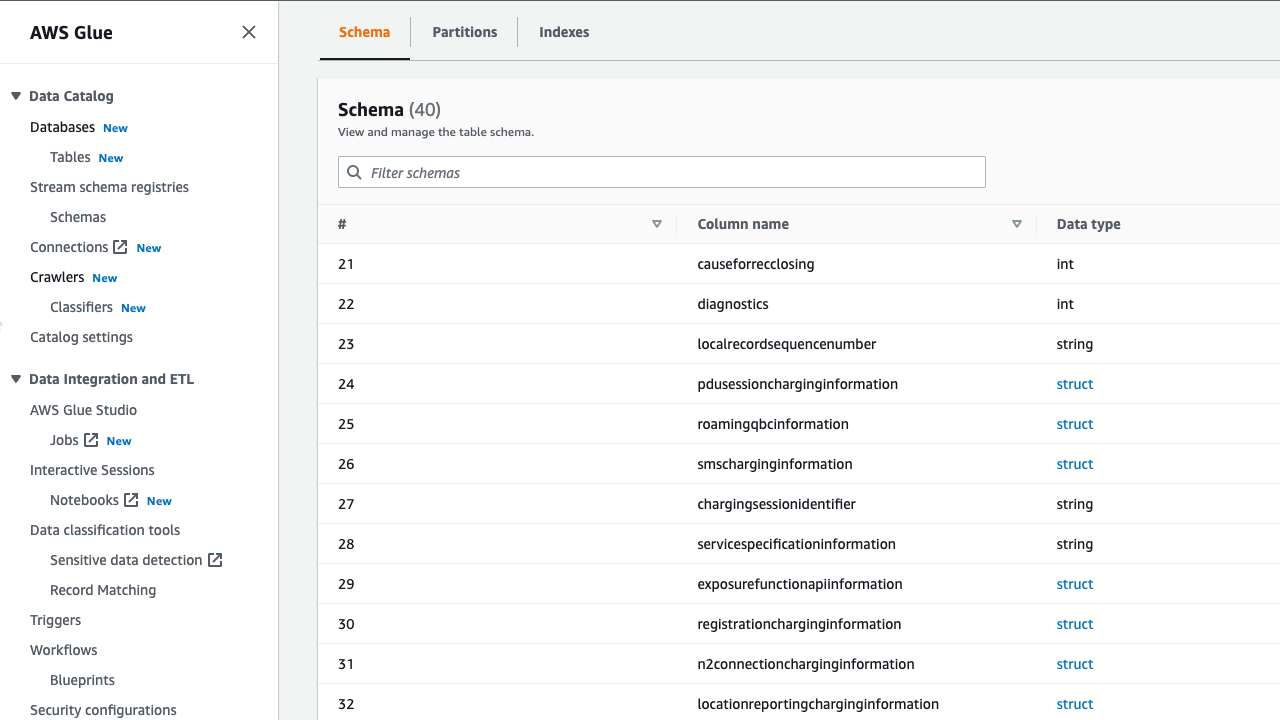The image size is (1280, 720).
Task: Sort by the # column arrow
Action: click(x=657, y=224)
